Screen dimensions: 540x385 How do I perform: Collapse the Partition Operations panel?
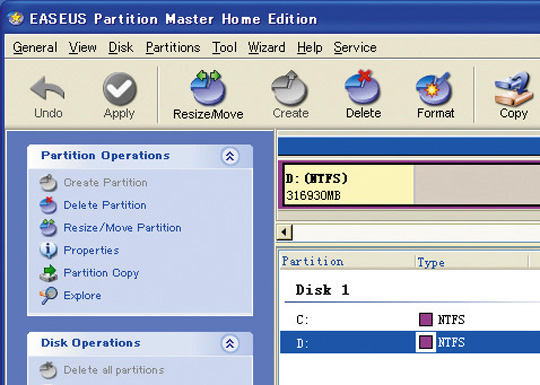click(230, 156)
